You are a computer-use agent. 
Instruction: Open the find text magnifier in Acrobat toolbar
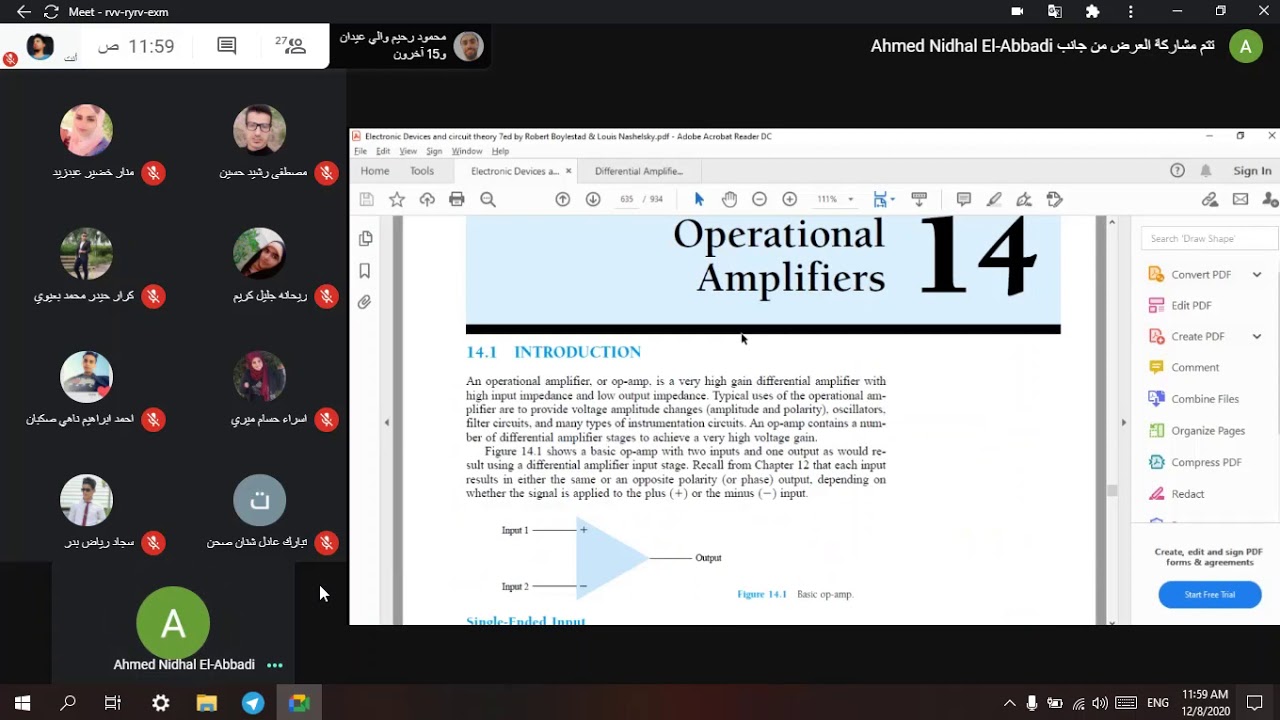488,199
